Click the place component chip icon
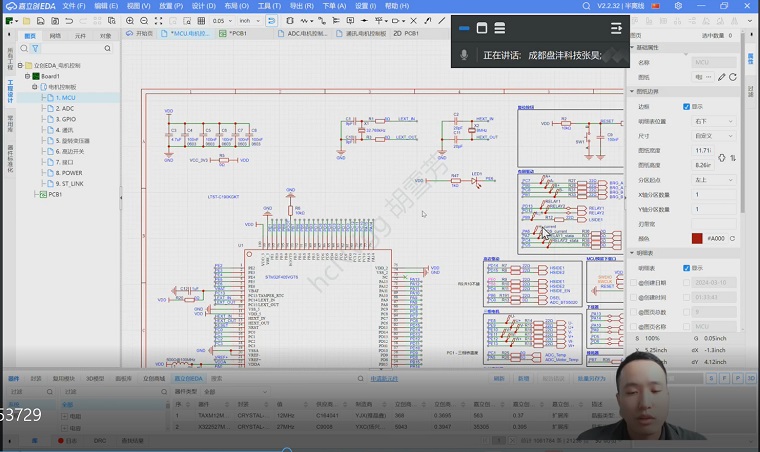Screen dimensions: 760x452 pos(290,21)
